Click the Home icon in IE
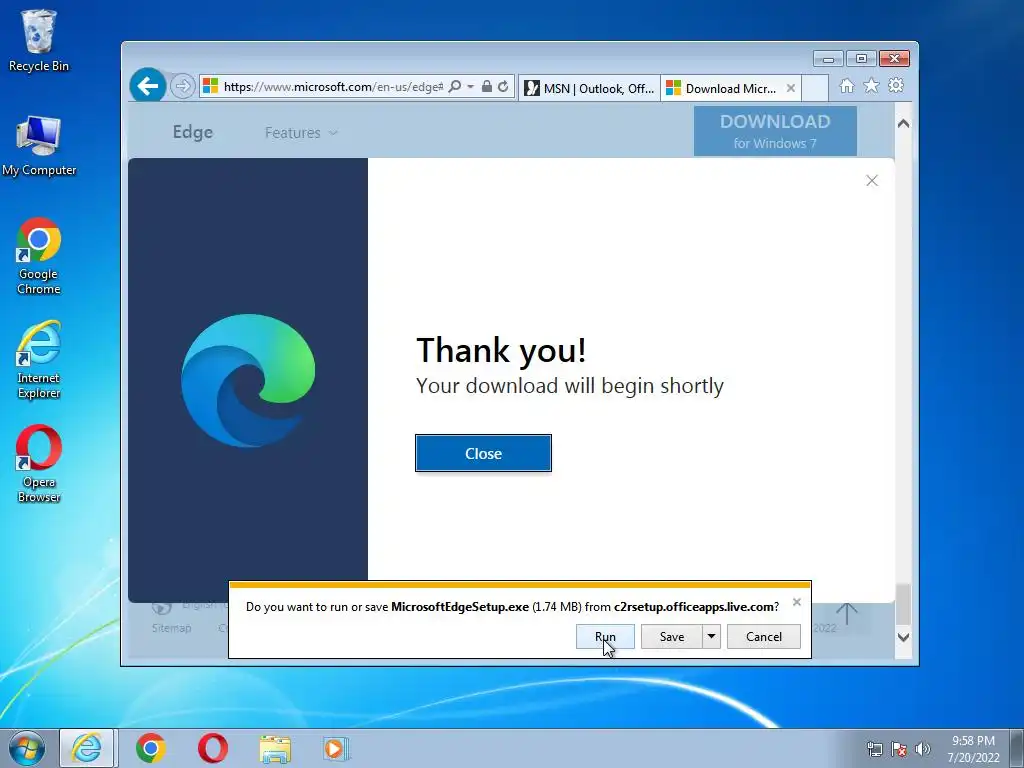The image size is (1024, 768). [x=847, y=86]
